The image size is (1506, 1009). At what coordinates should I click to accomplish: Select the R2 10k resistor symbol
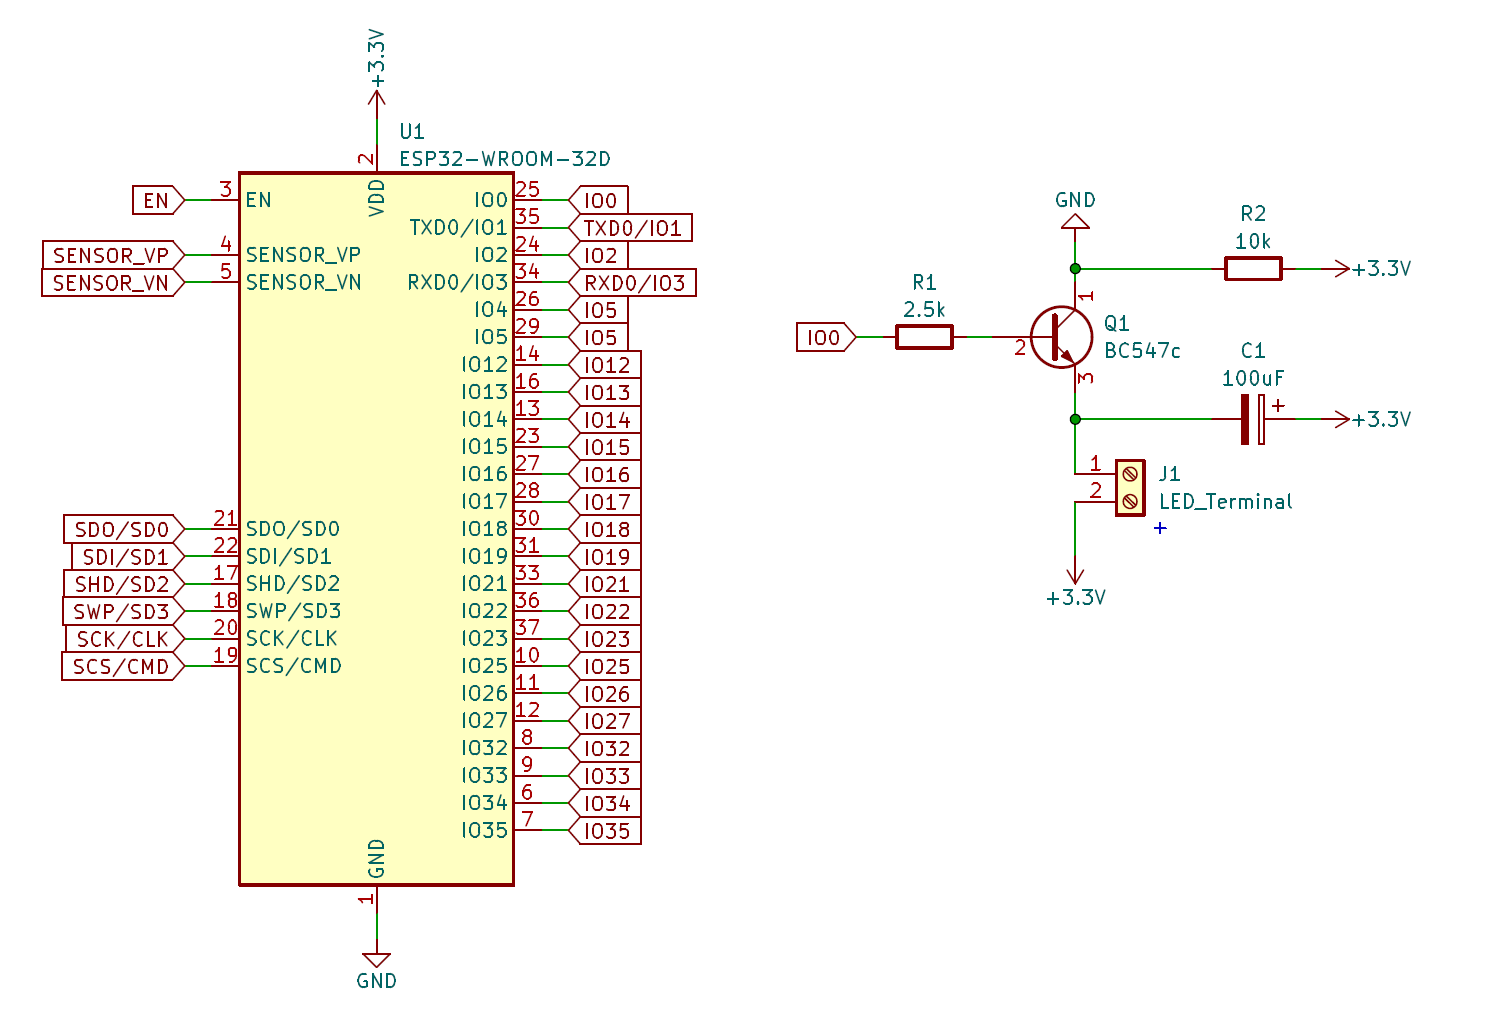tap(1253, 268)
